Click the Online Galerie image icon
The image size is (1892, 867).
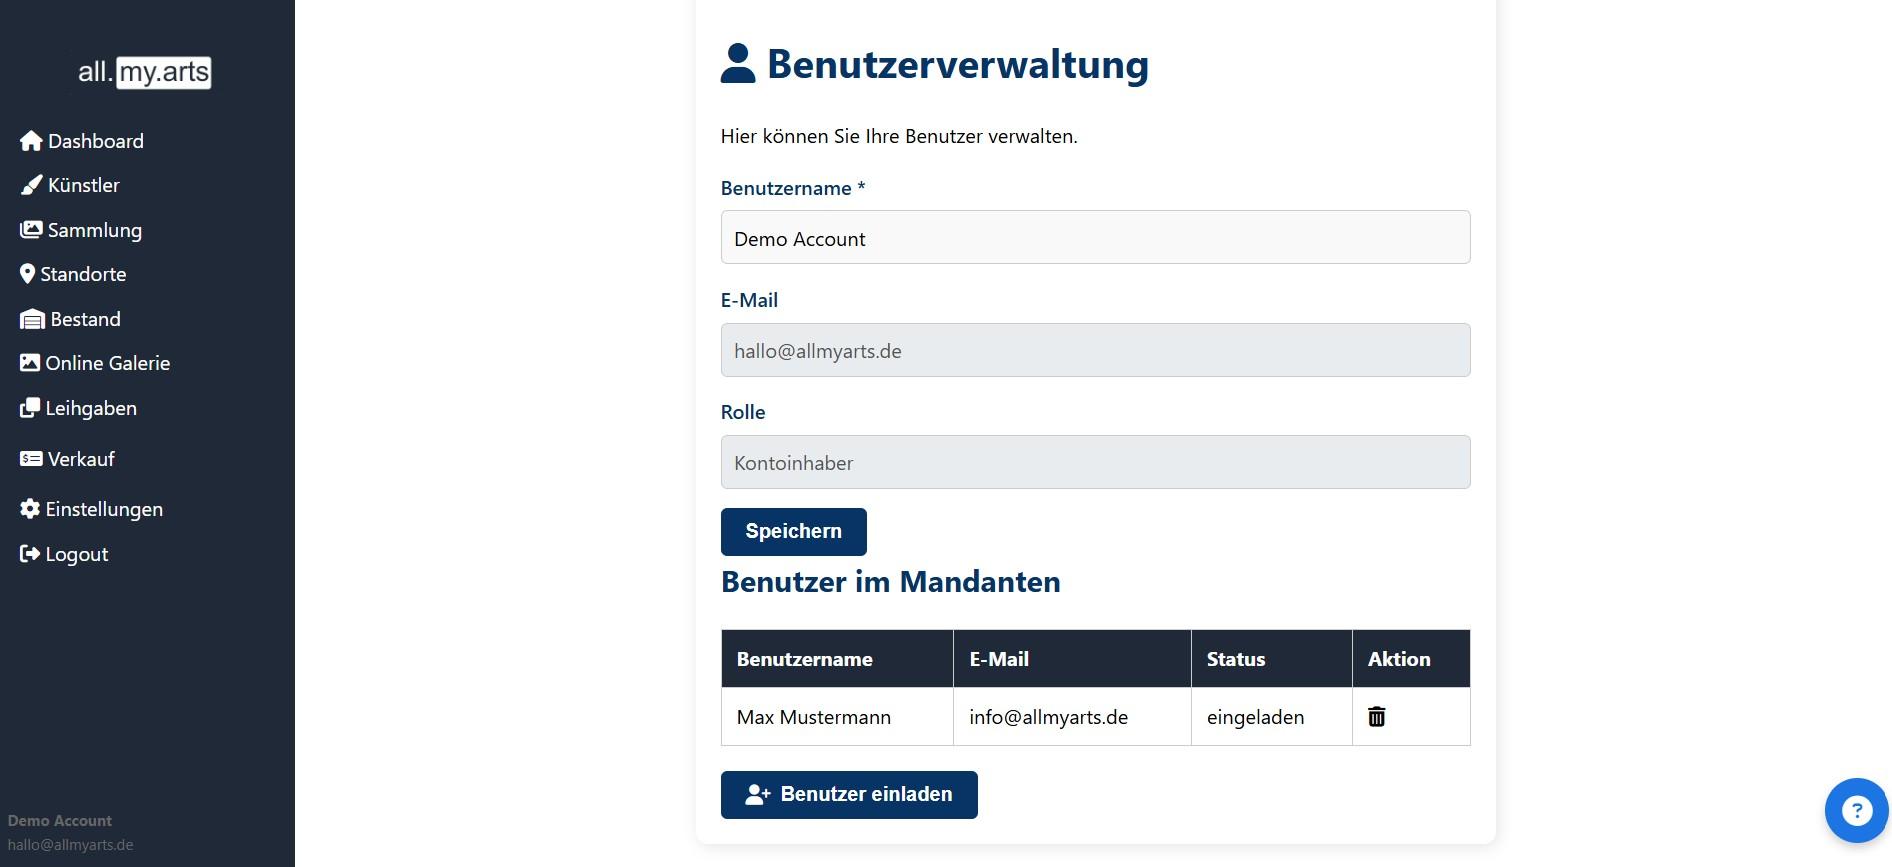pos(29,362)
